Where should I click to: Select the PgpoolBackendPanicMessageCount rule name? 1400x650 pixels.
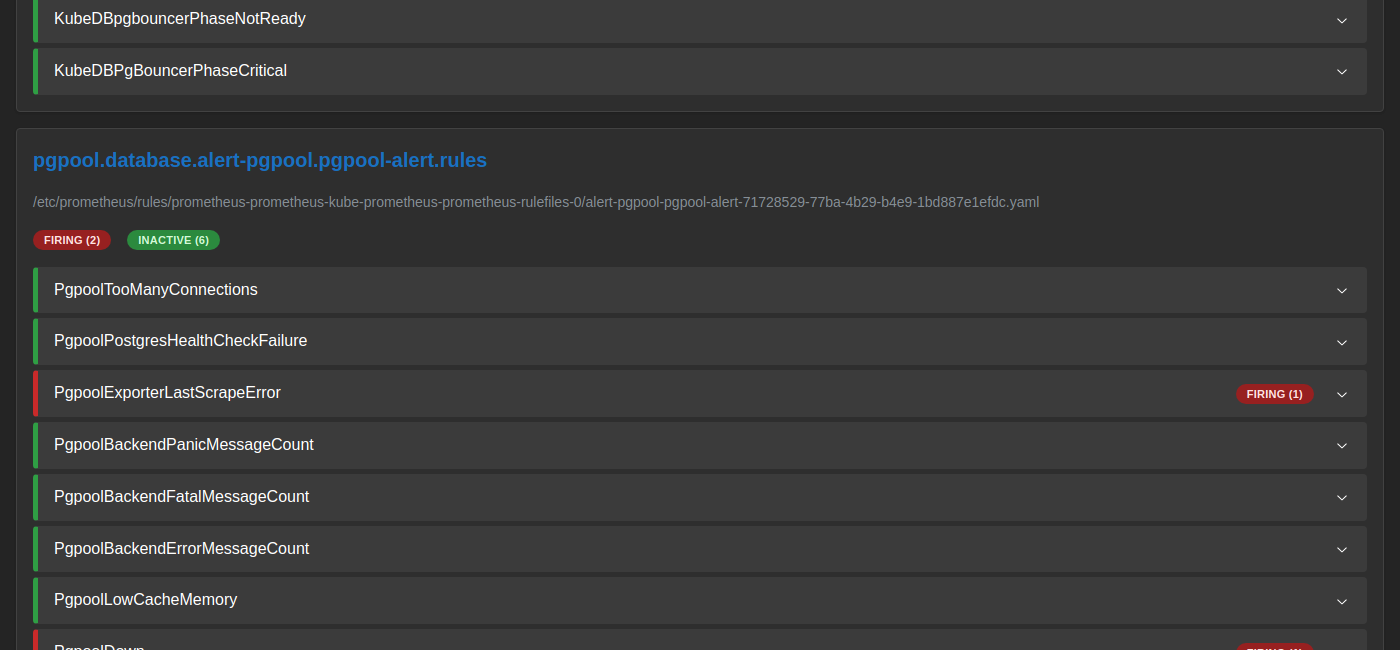(x=184, y=445)
